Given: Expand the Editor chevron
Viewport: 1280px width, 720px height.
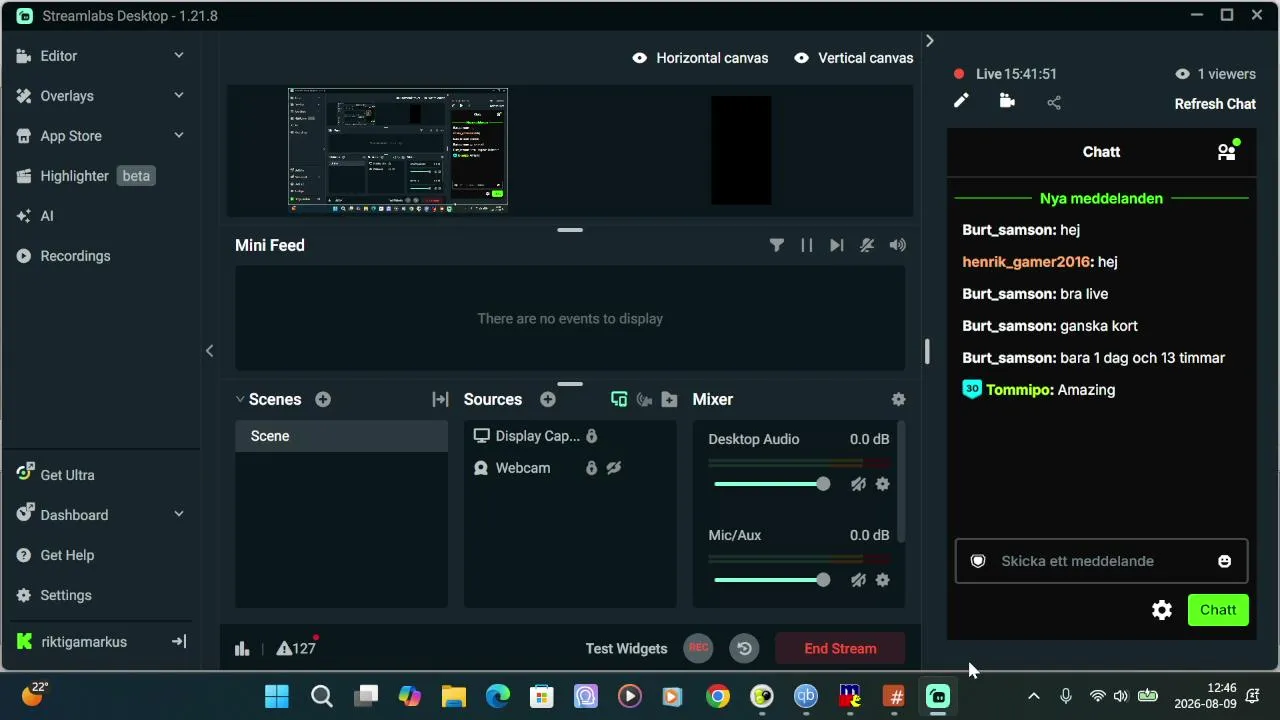Looking at the screenshot, I should click(179, 56).
